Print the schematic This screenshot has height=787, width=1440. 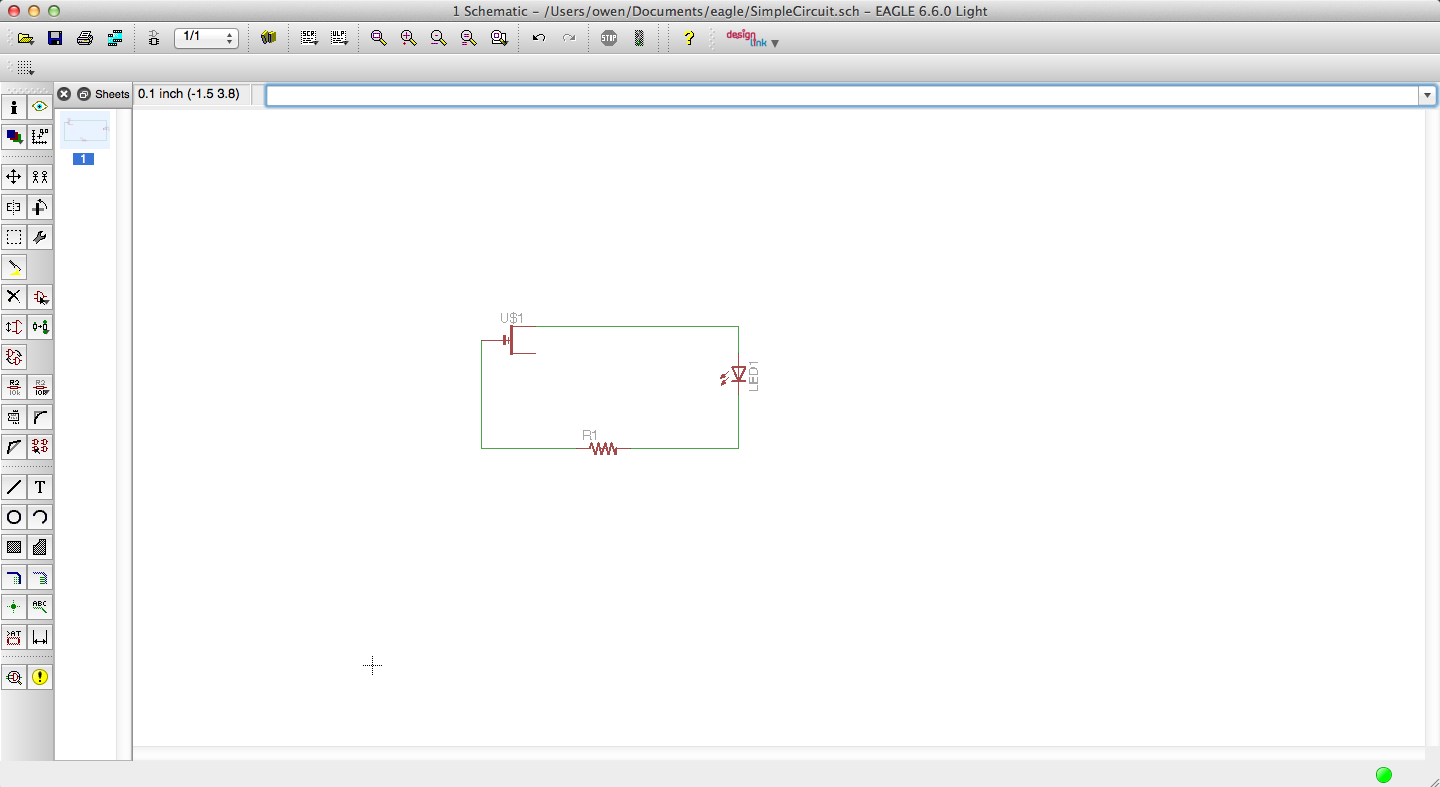click(85, 38)
